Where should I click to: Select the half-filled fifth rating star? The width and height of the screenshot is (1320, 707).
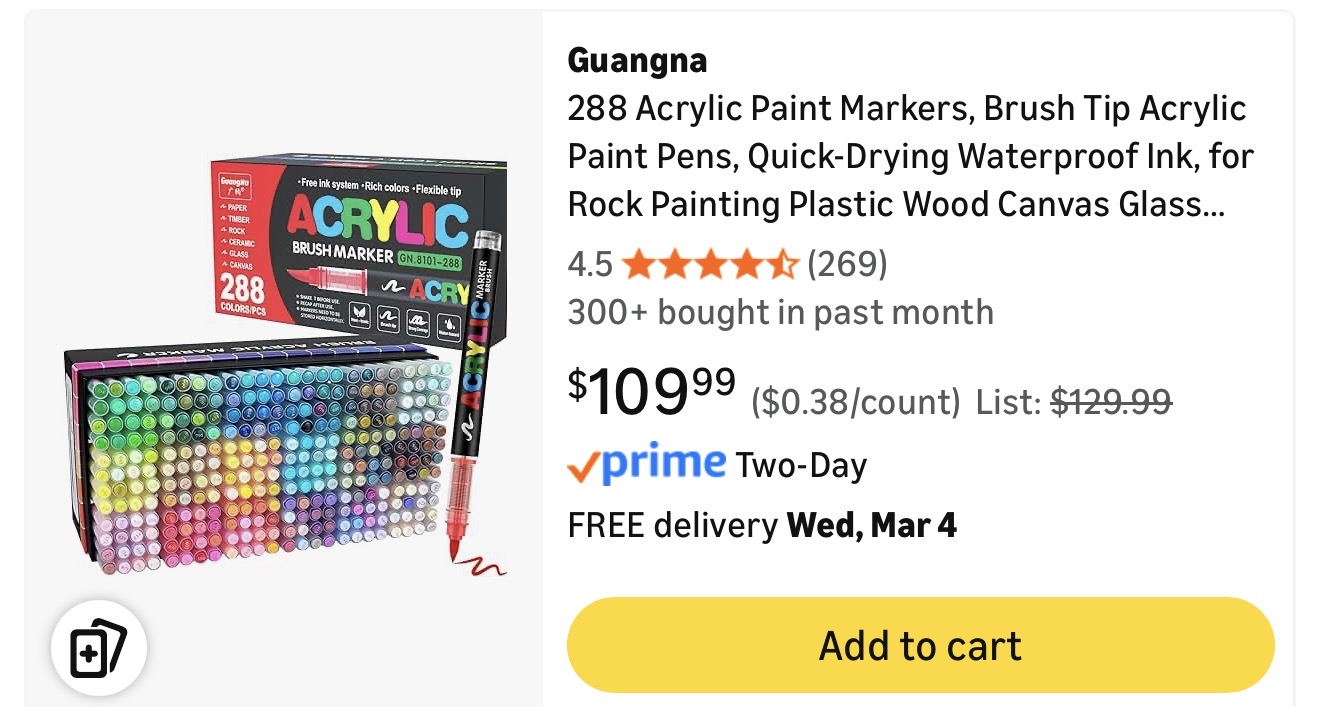(781, 264)
